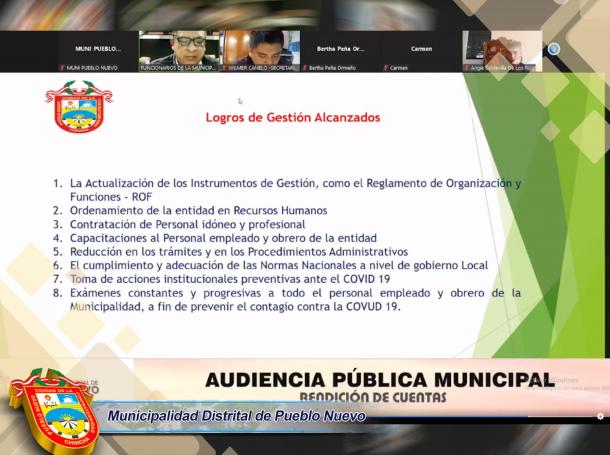Click the 'Logros de Gestión Alcanzados' slide title

pyautogui.click(x=293, y=117)
